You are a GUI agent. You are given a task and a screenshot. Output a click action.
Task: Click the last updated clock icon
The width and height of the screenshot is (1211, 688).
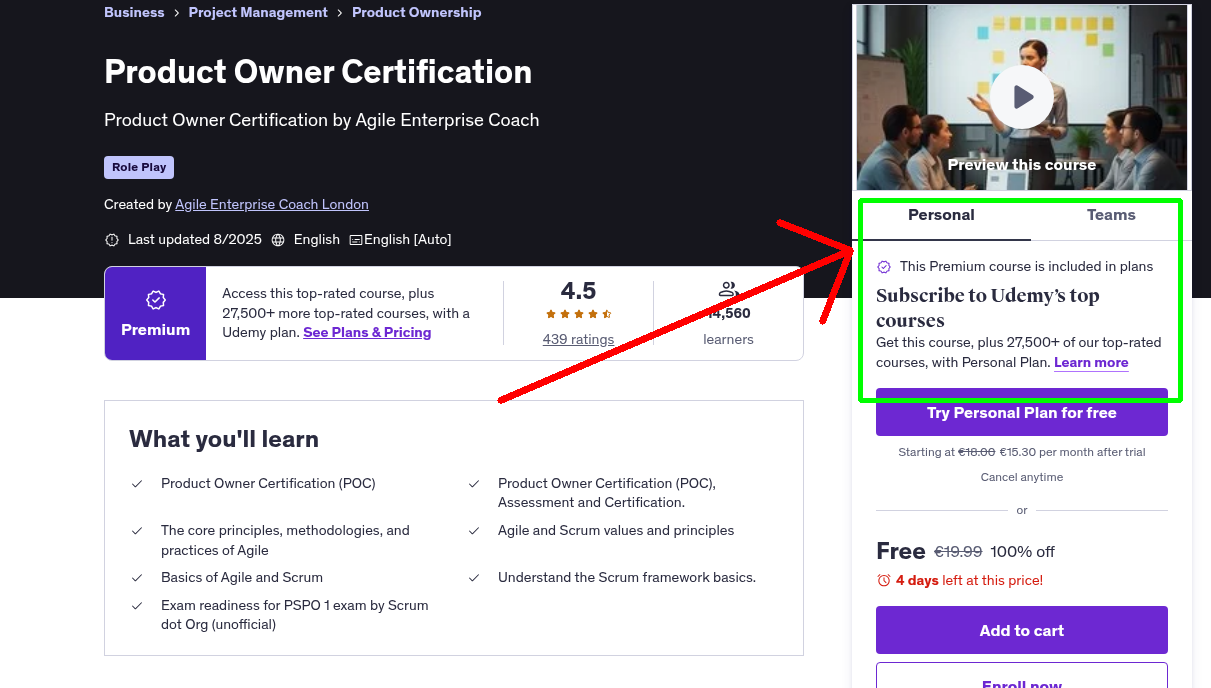(112, 240)
